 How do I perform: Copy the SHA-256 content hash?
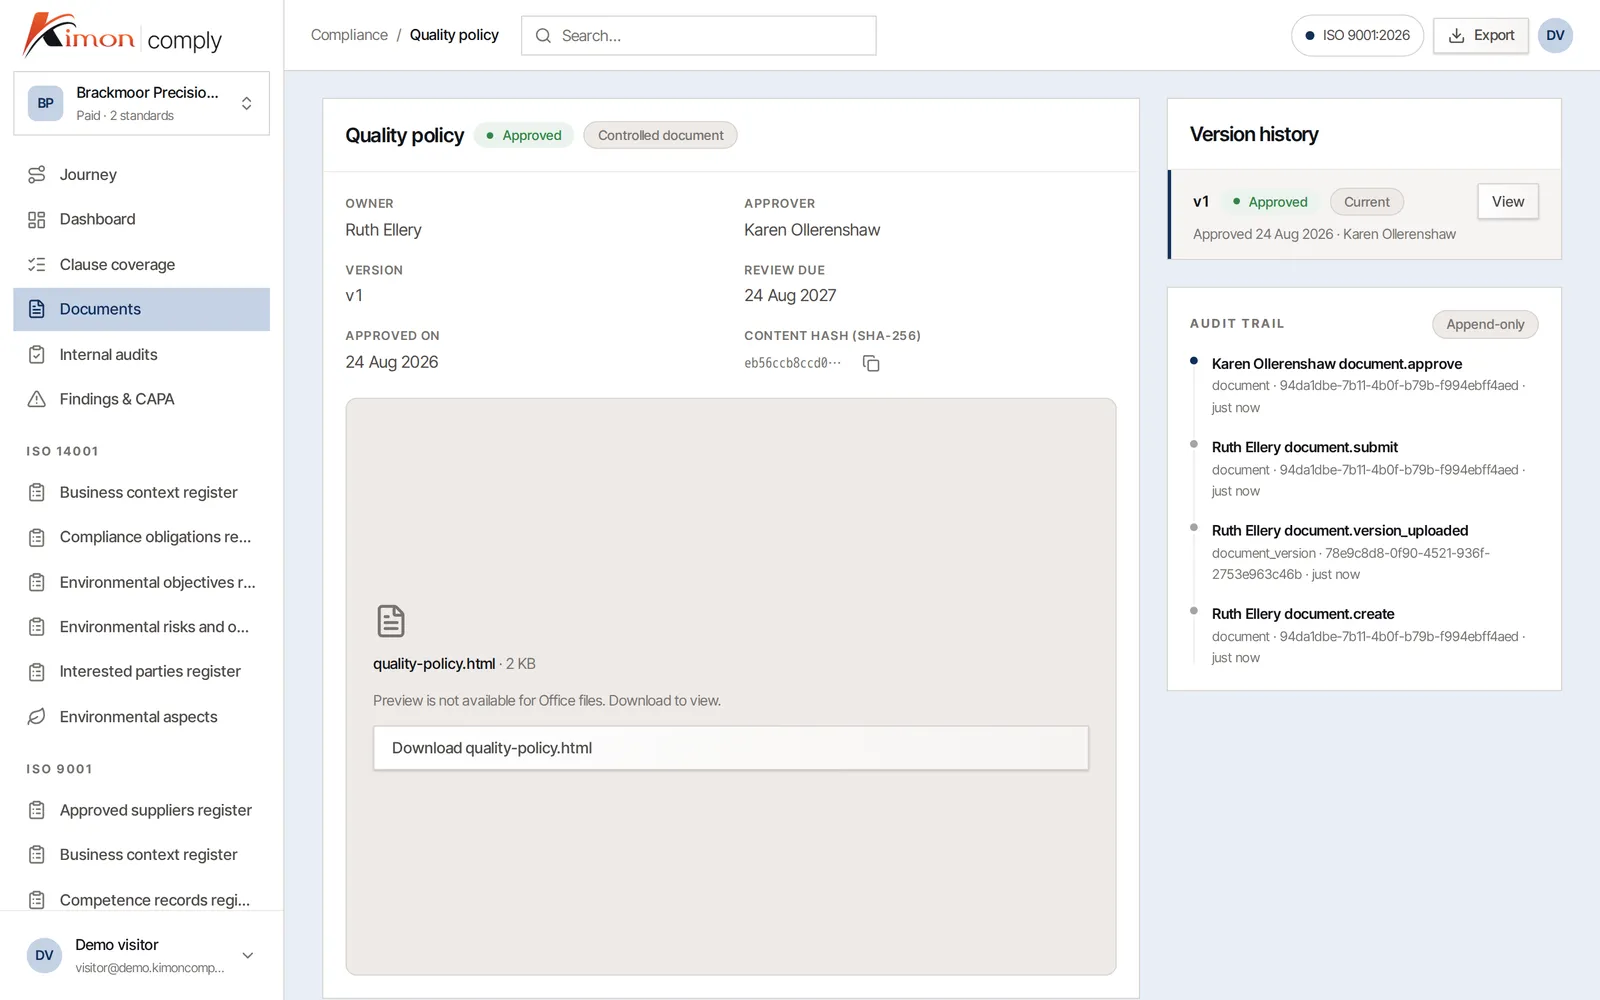tap(871, 364)
